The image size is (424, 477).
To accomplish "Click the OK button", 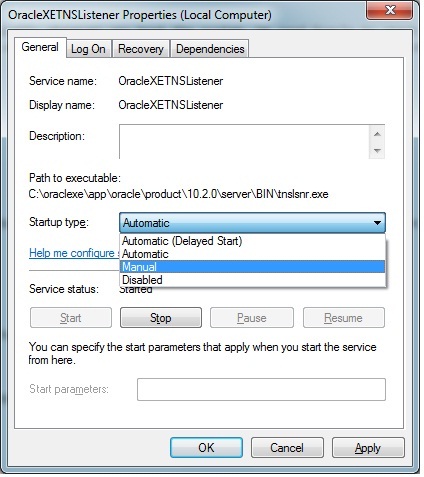I will pyautogui.click(x=206, y=447).
